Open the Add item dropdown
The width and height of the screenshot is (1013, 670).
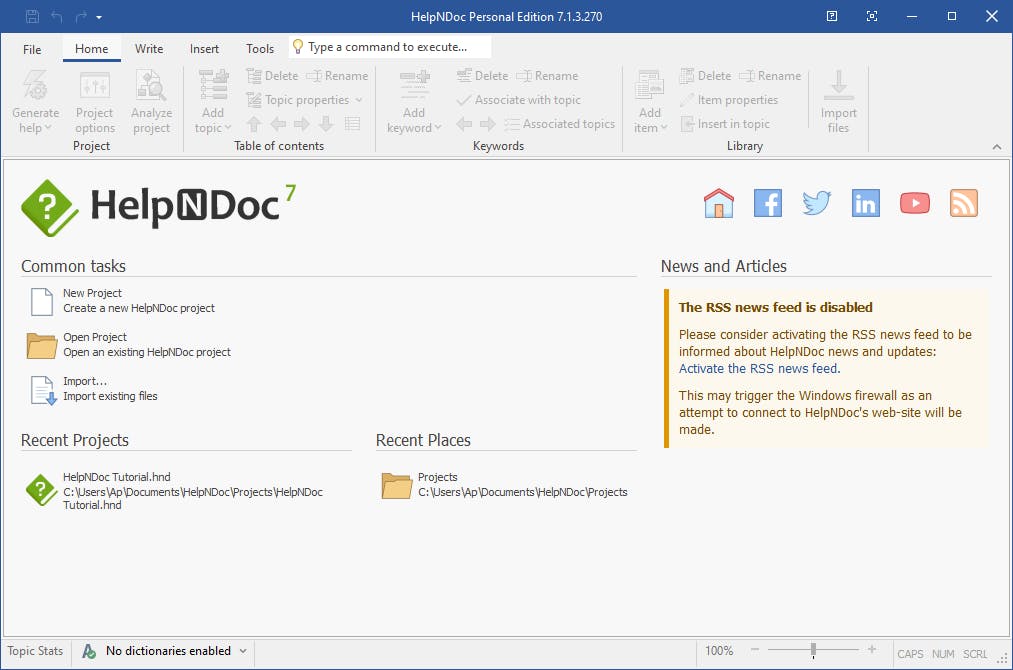coord(650,101)
